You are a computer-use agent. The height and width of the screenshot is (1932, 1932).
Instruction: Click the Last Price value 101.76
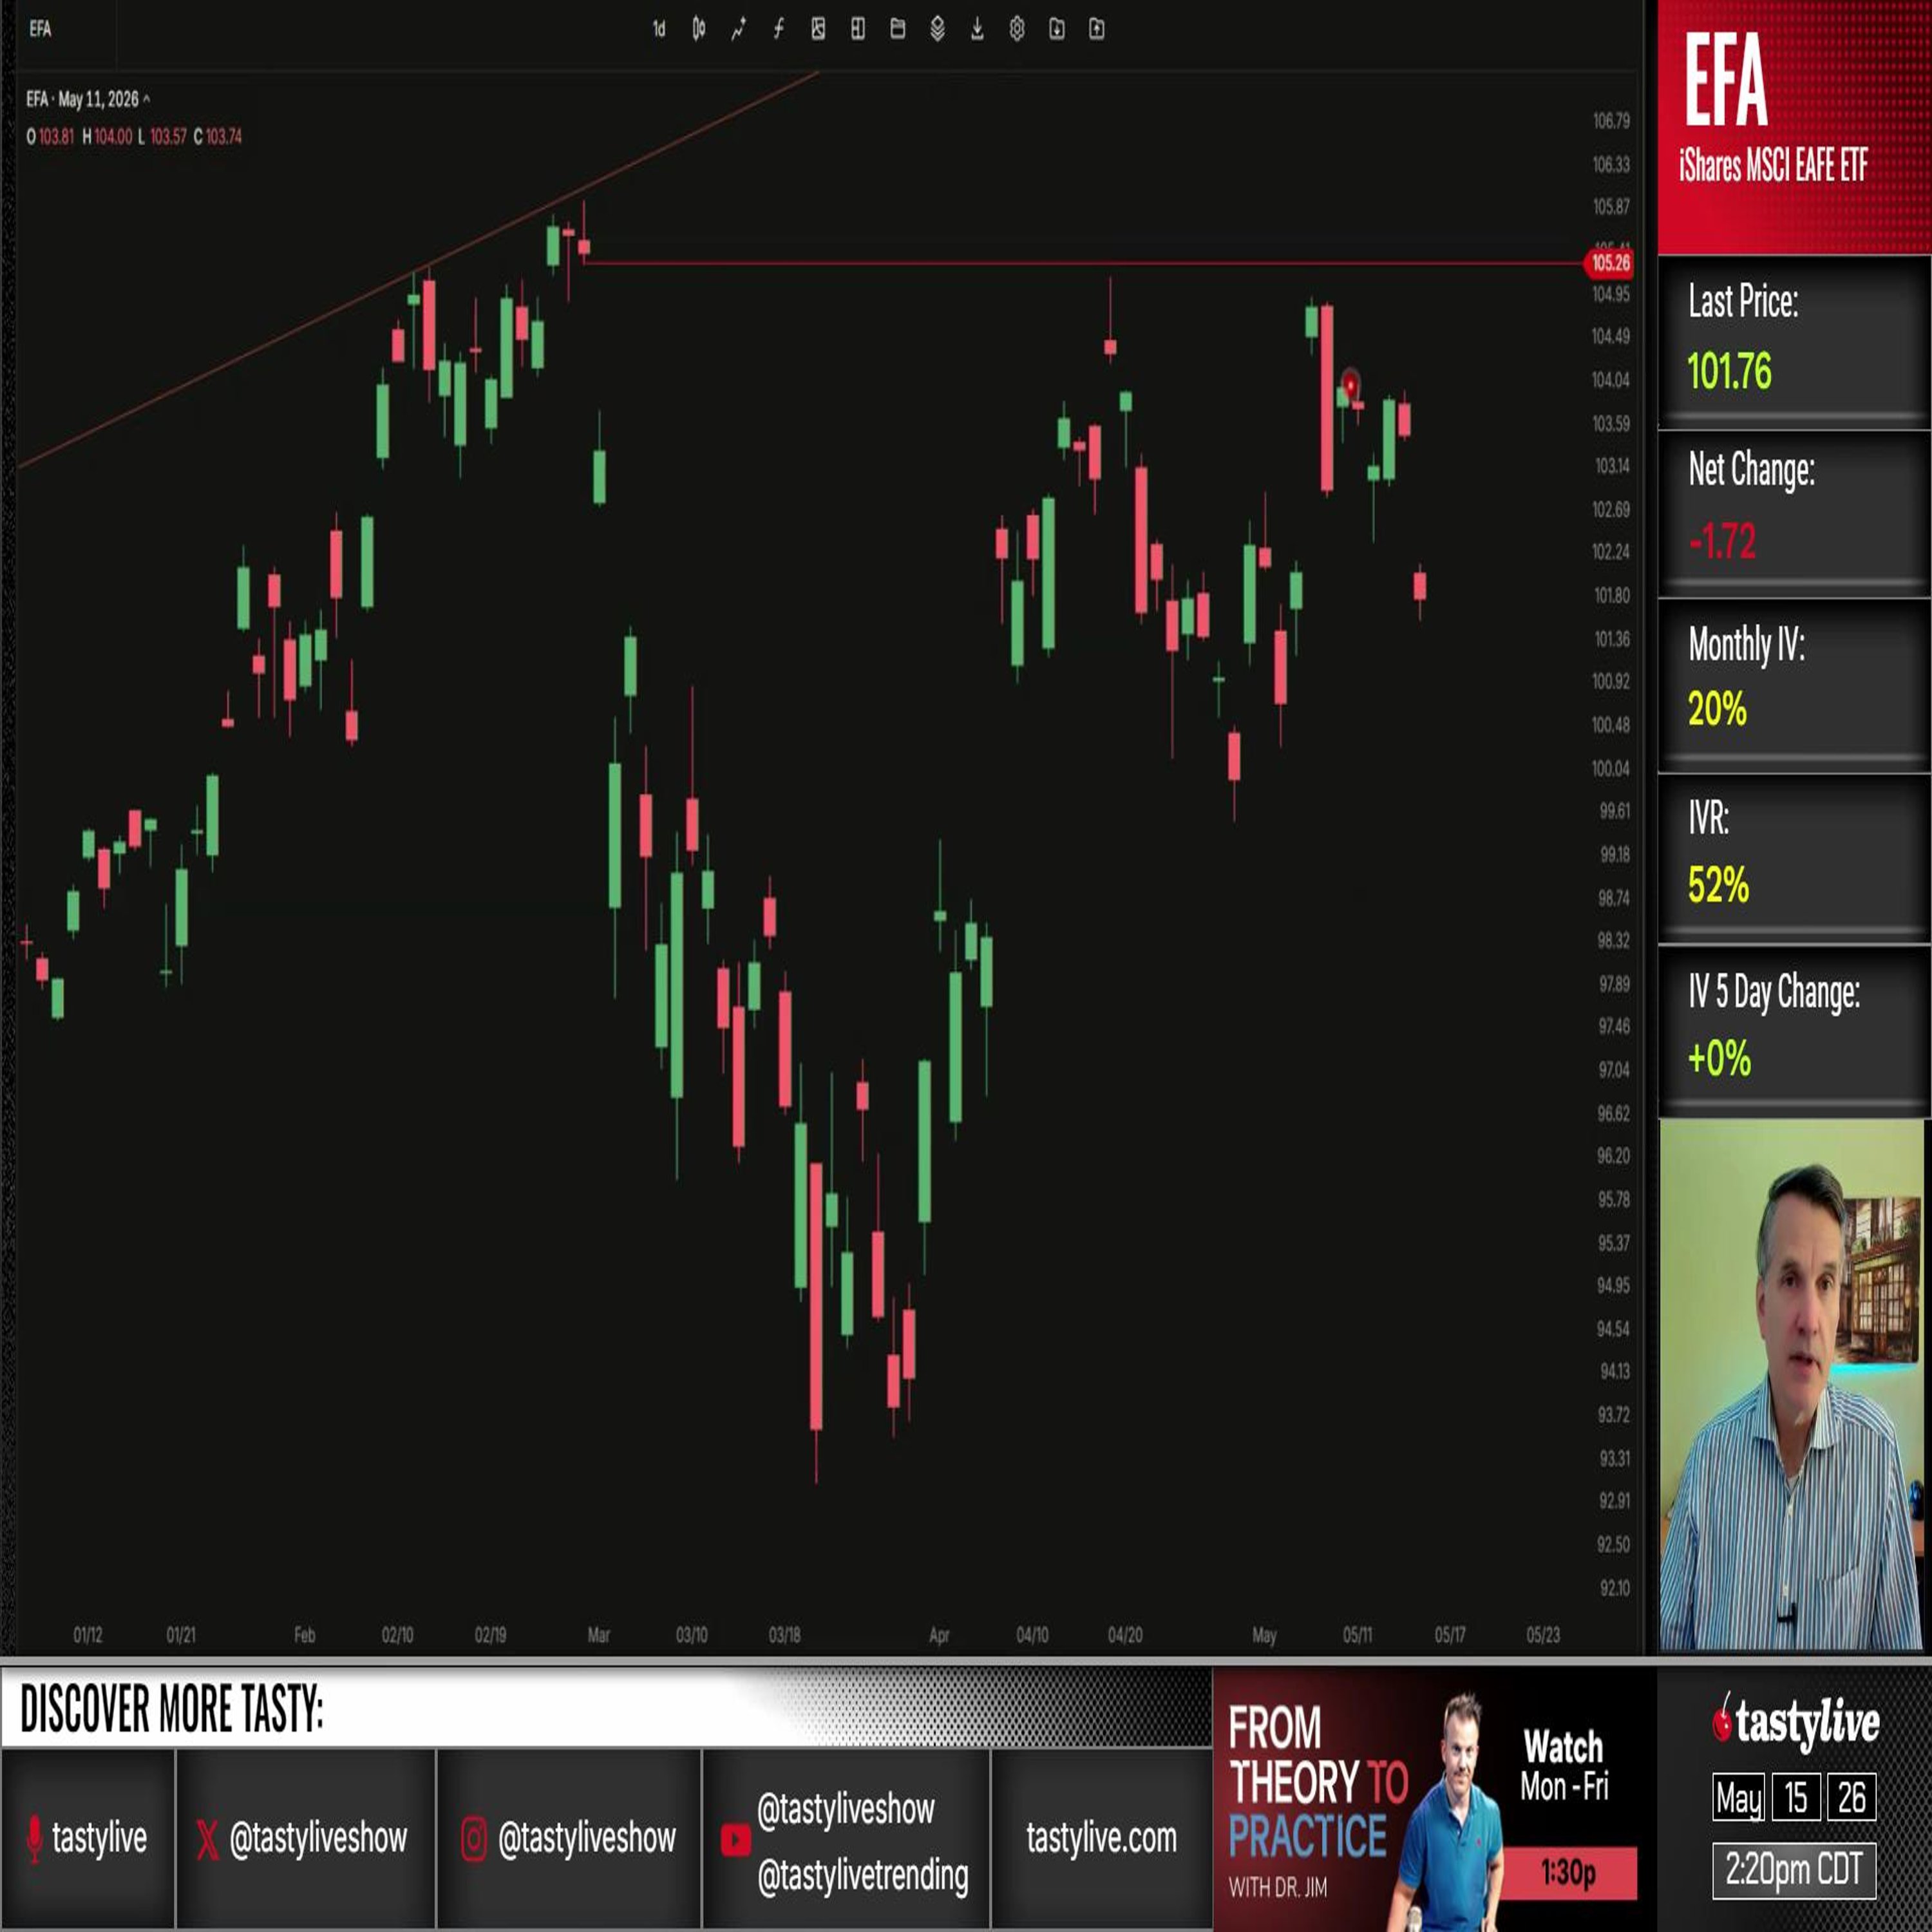pos(1729,371)
